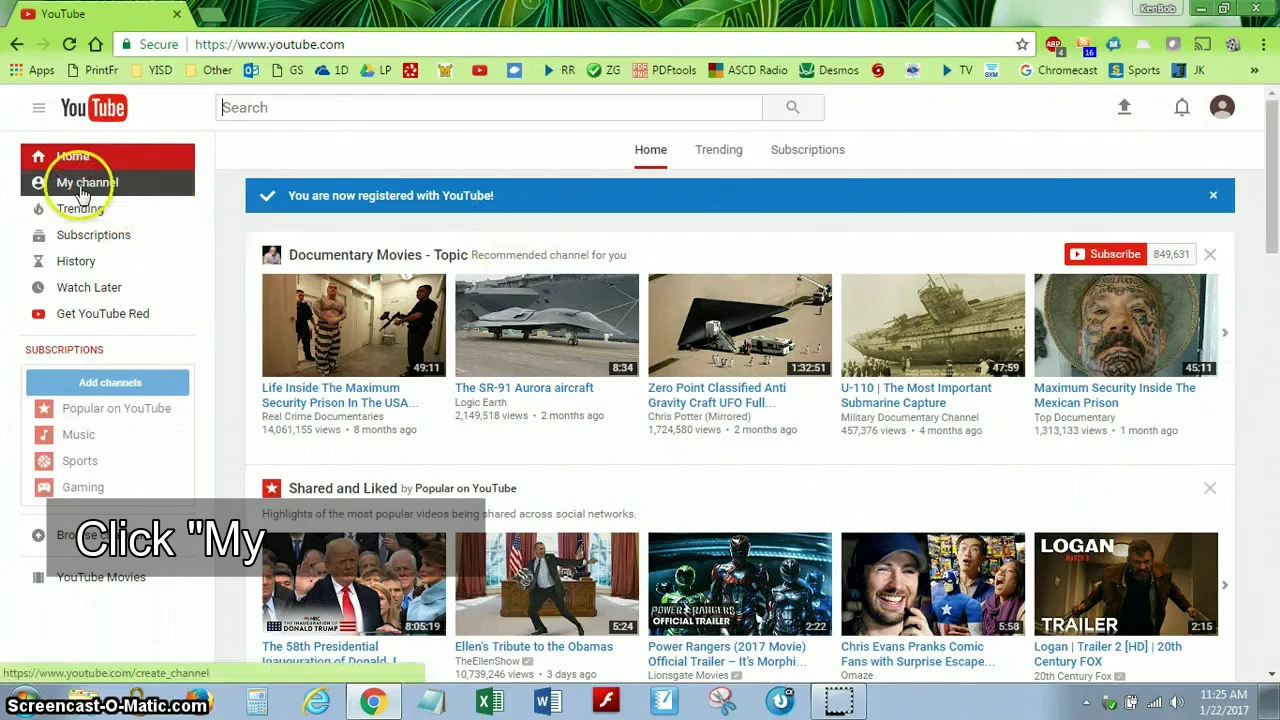Image resolution: width=1280 pixels, height=720 pixels.
Task: Show next videos in Shared and Liked shelf
Action: click(x=1225, y=585)
